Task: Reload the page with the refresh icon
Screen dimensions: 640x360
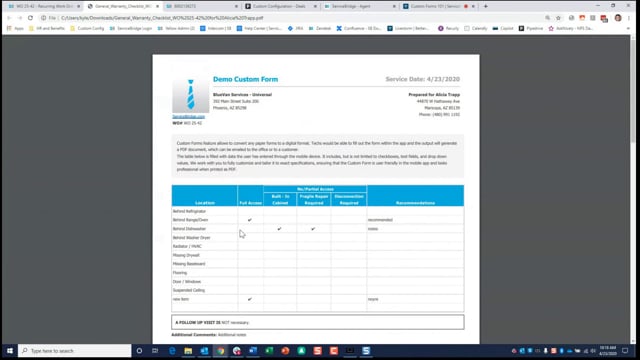Action: [30, 18]
